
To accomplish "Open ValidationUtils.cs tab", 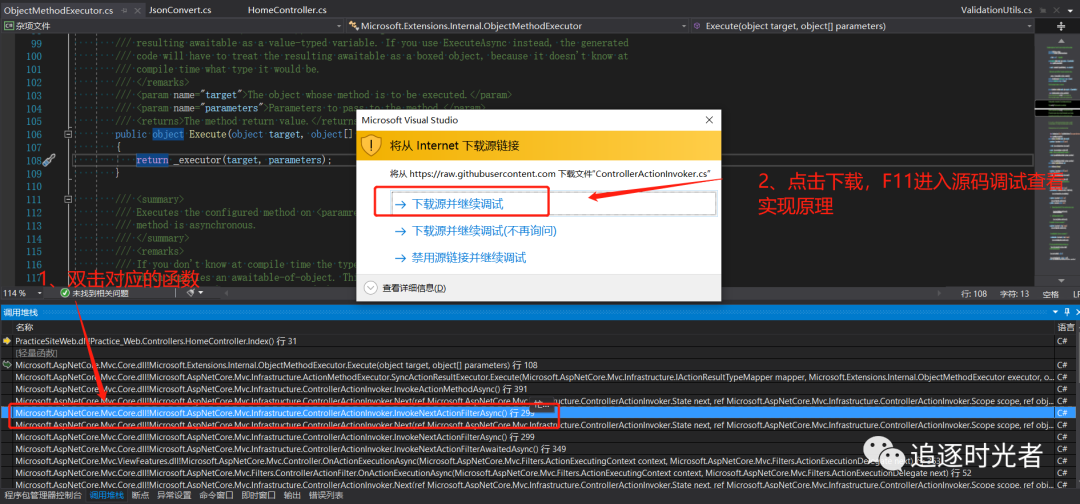I will [x=996, y=9].
